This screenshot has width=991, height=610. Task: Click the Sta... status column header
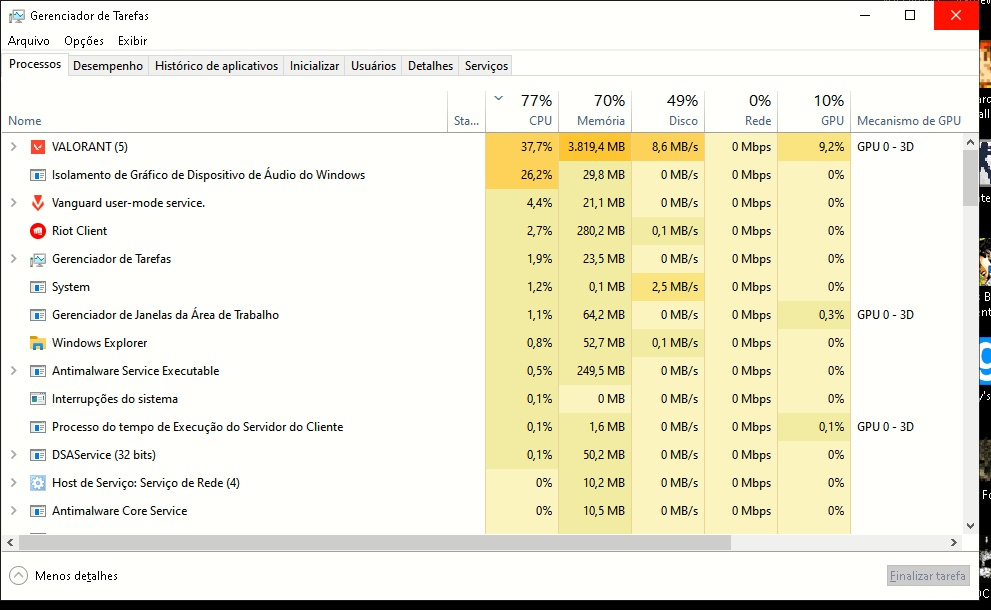466,110
